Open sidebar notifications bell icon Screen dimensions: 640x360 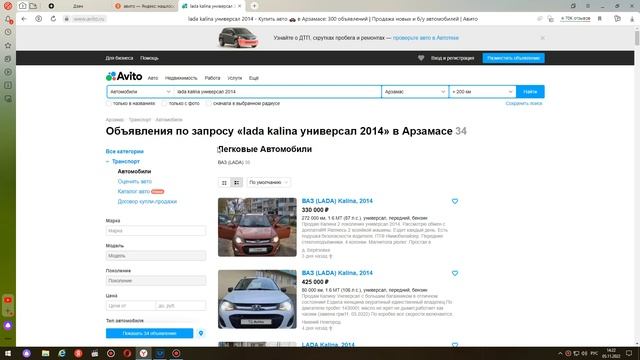point(8,19)
